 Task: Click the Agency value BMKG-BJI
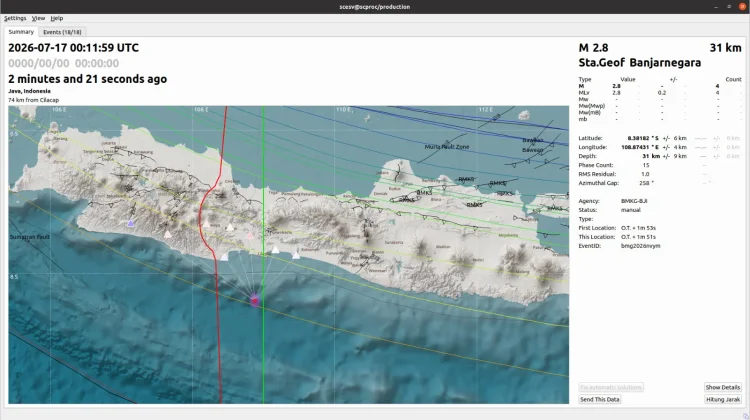pos(634,201)
